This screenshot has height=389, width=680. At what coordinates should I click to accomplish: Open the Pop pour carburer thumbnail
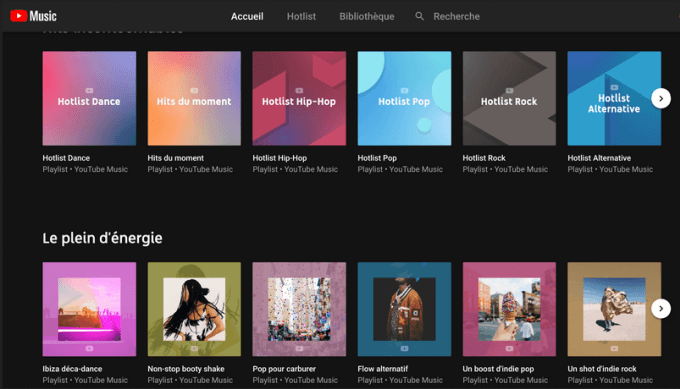coord(299,309)
